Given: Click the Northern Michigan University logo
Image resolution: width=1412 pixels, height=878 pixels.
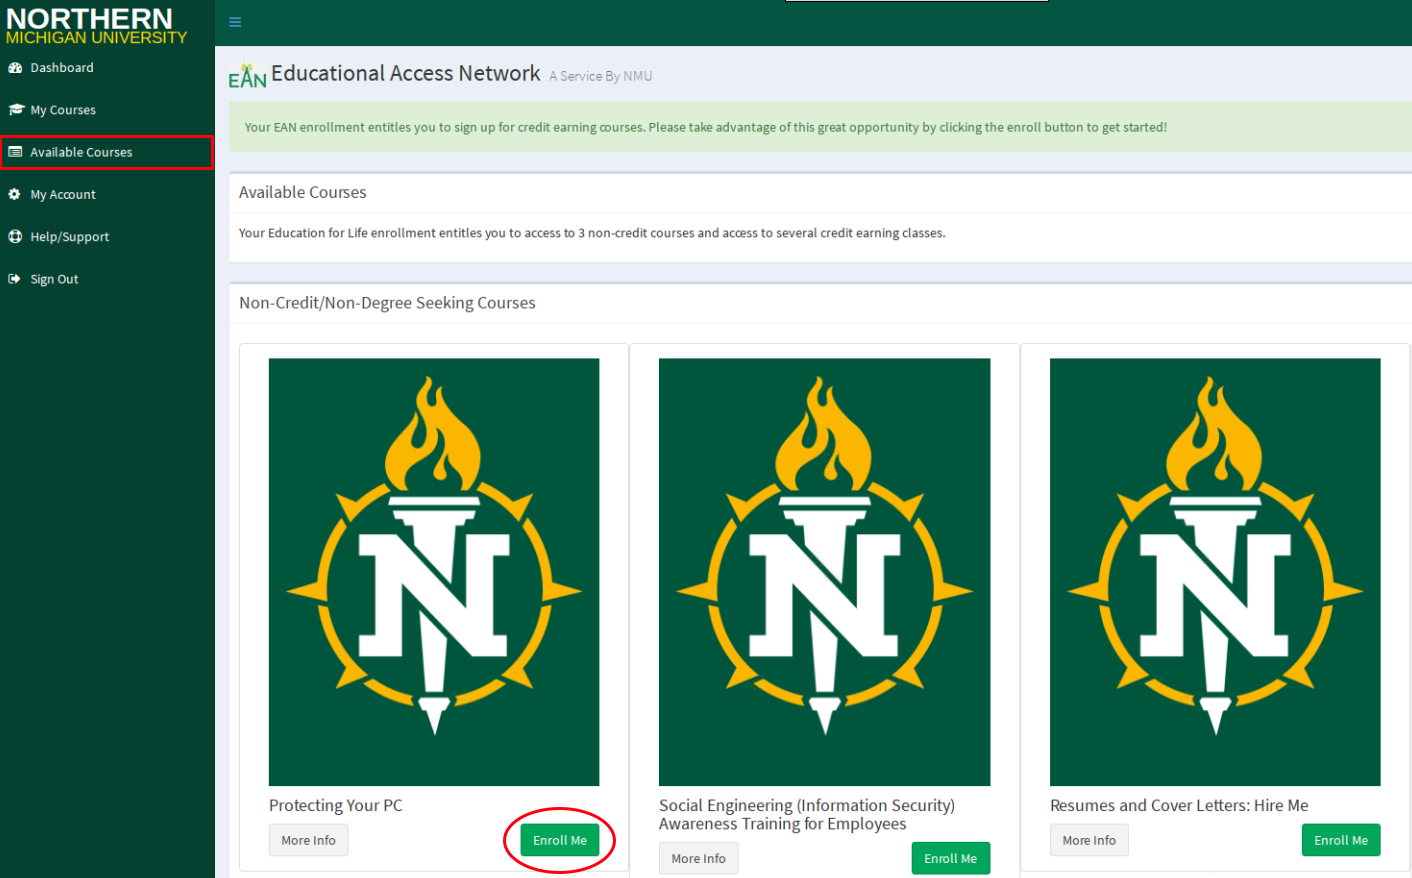Looking at the screenshot, I should [x=96, y=26].
